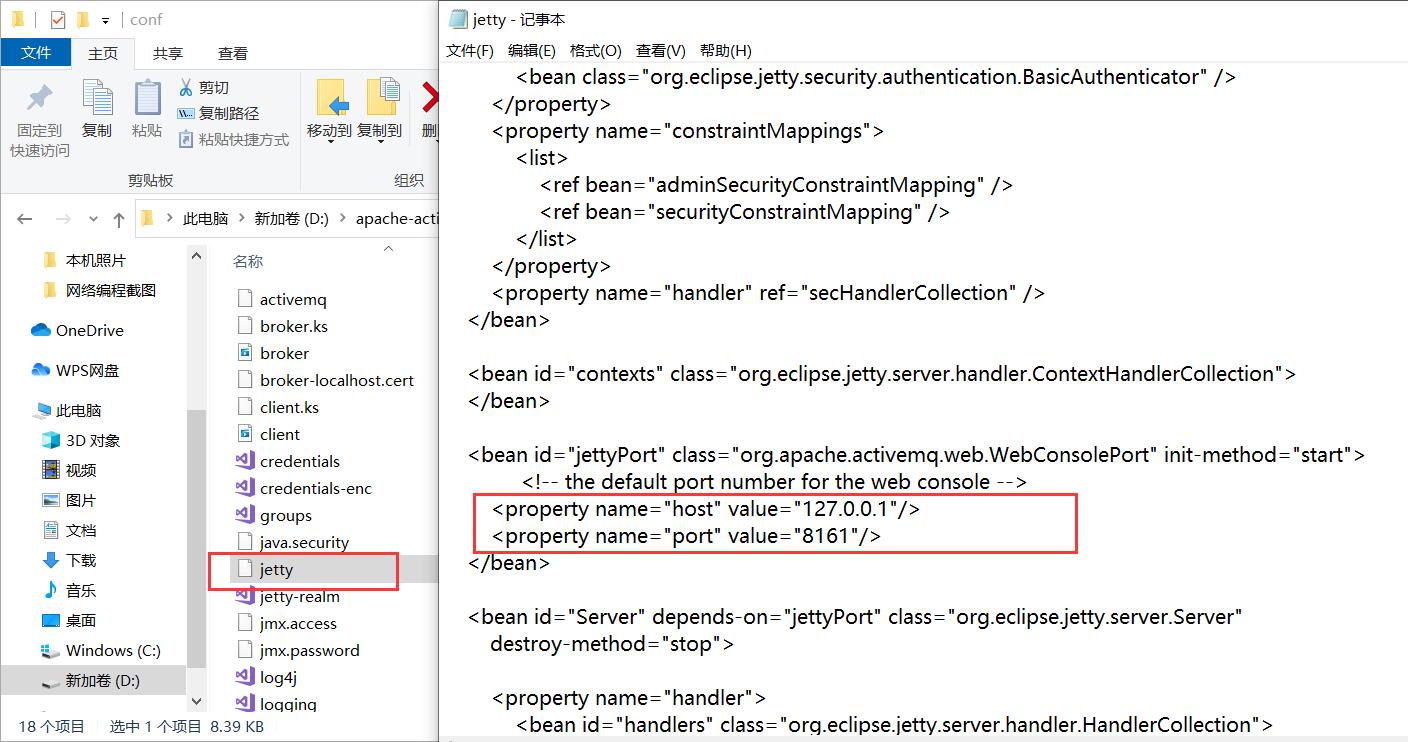Select Windows (C:) drive
1408x742 pixels.
tap(101, 650)
